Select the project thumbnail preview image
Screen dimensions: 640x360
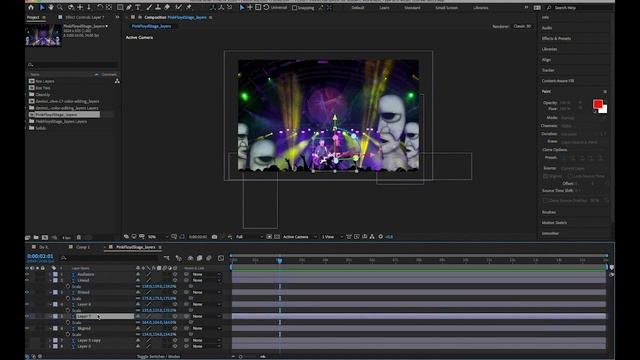[x=43, y=35]
